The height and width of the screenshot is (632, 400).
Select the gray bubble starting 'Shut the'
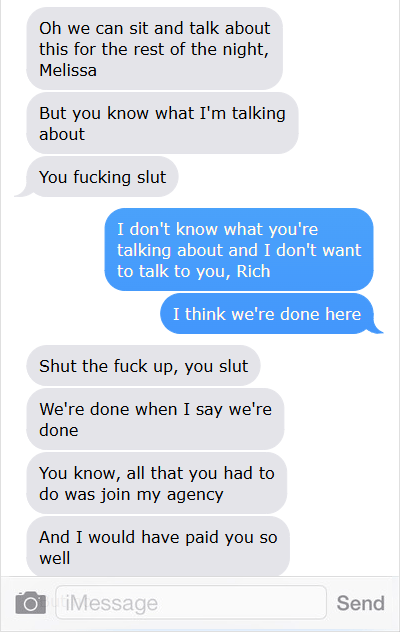[143, 366]
